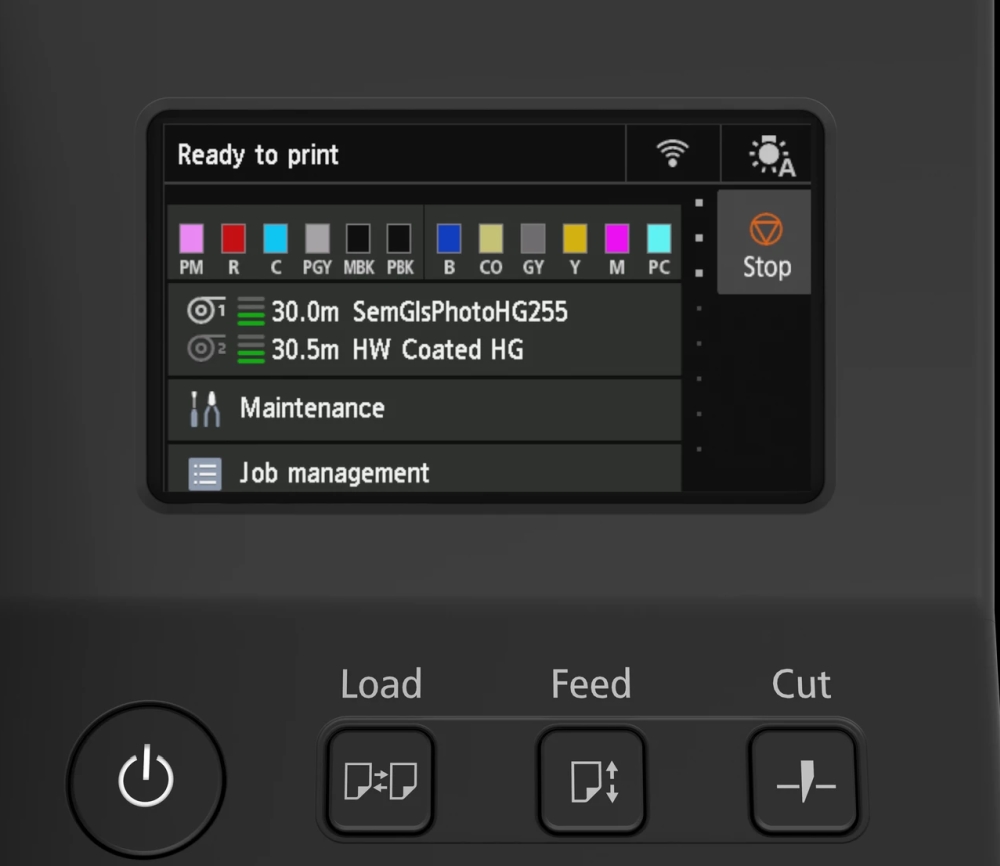Tap the R red ink swatch
The image size is (1000, 866).
pos(233,239)
